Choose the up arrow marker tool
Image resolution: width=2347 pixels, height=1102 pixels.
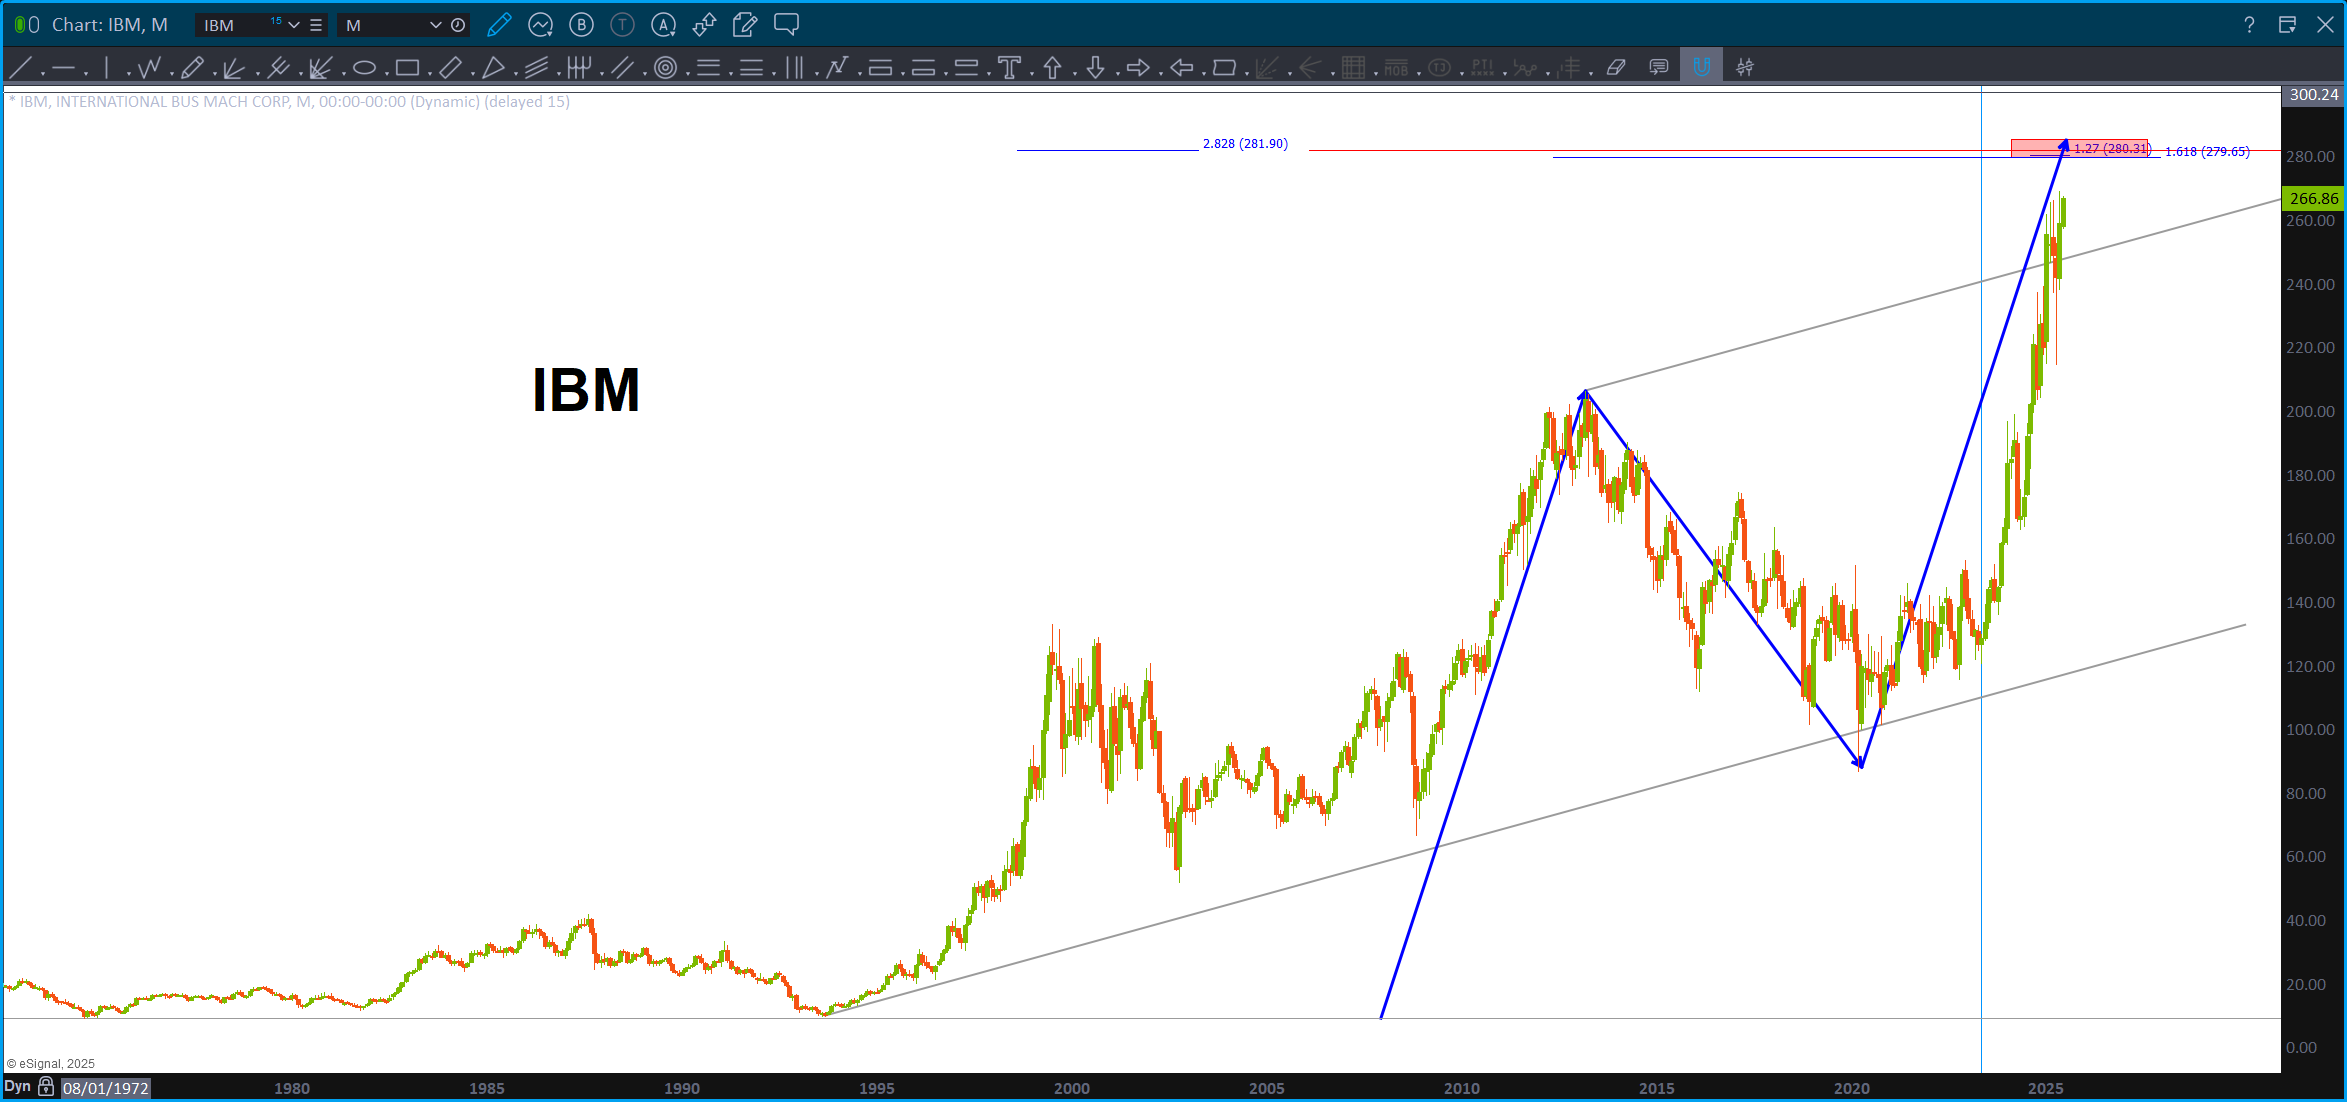(1052, 68)
